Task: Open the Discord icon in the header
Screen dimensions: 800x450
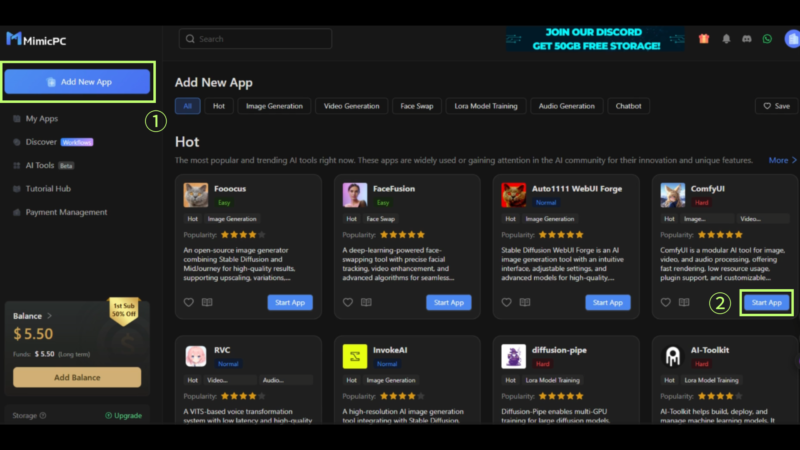Action: [x=746, y=39]
